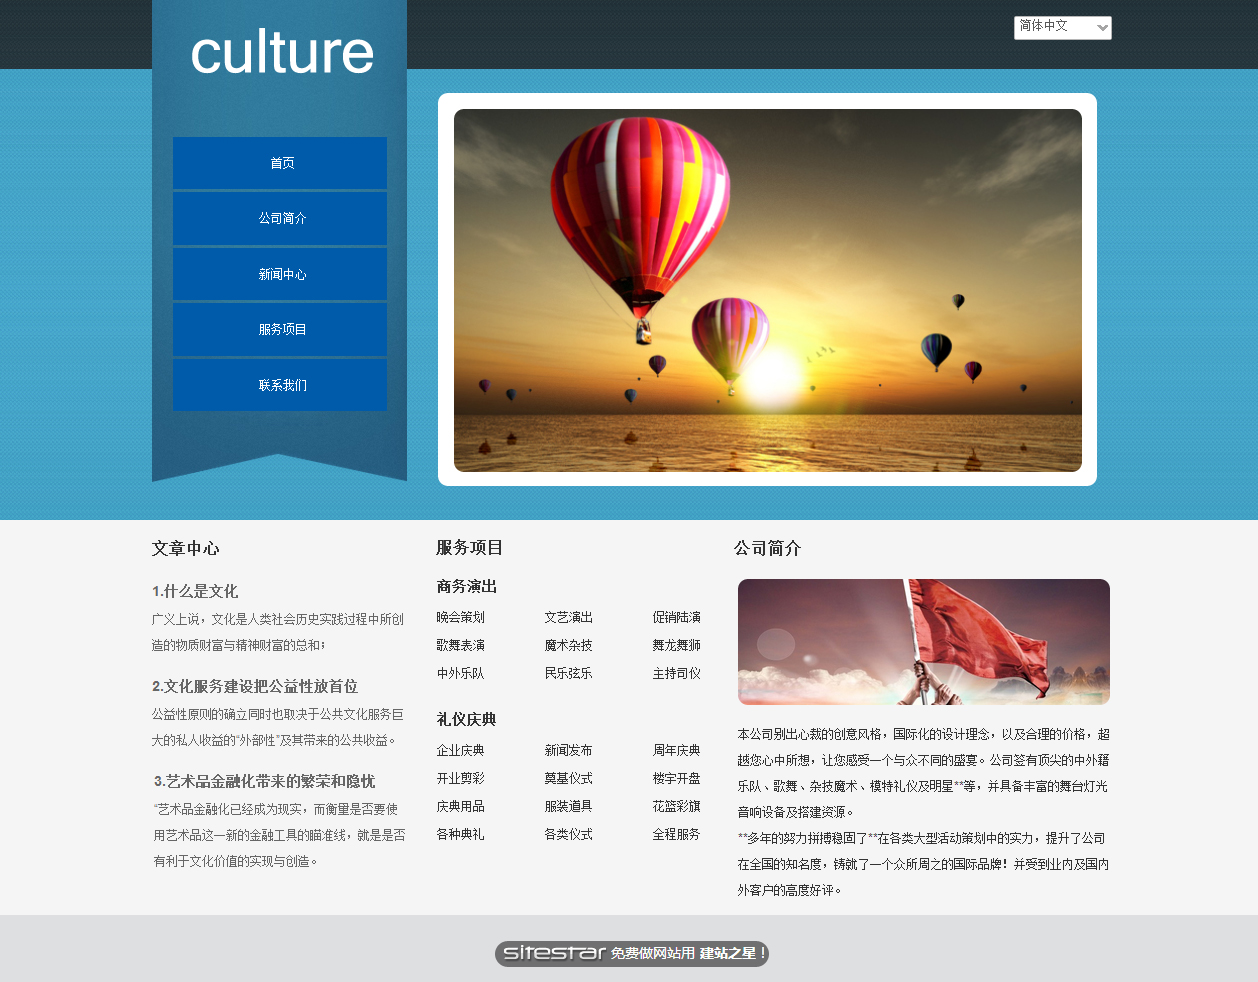Click the 花篮彩旗 link

(676, 806)
